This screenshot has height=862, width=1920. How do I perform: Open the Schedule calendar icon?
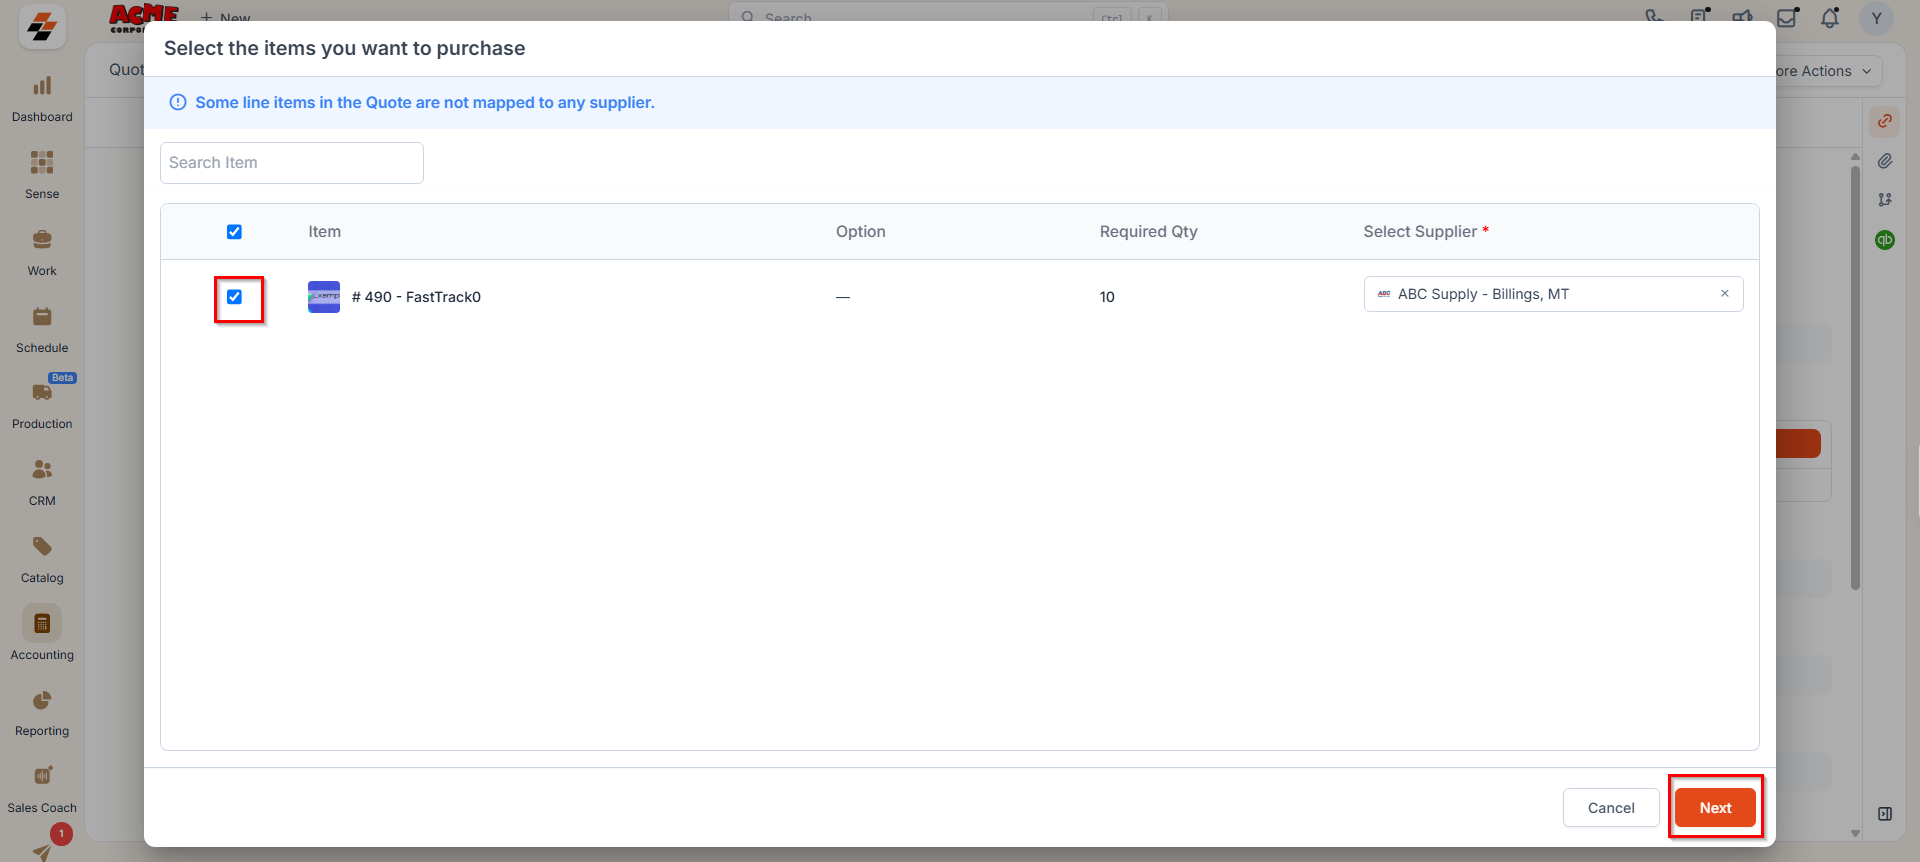pyautogui.click(x=42, y=316)
